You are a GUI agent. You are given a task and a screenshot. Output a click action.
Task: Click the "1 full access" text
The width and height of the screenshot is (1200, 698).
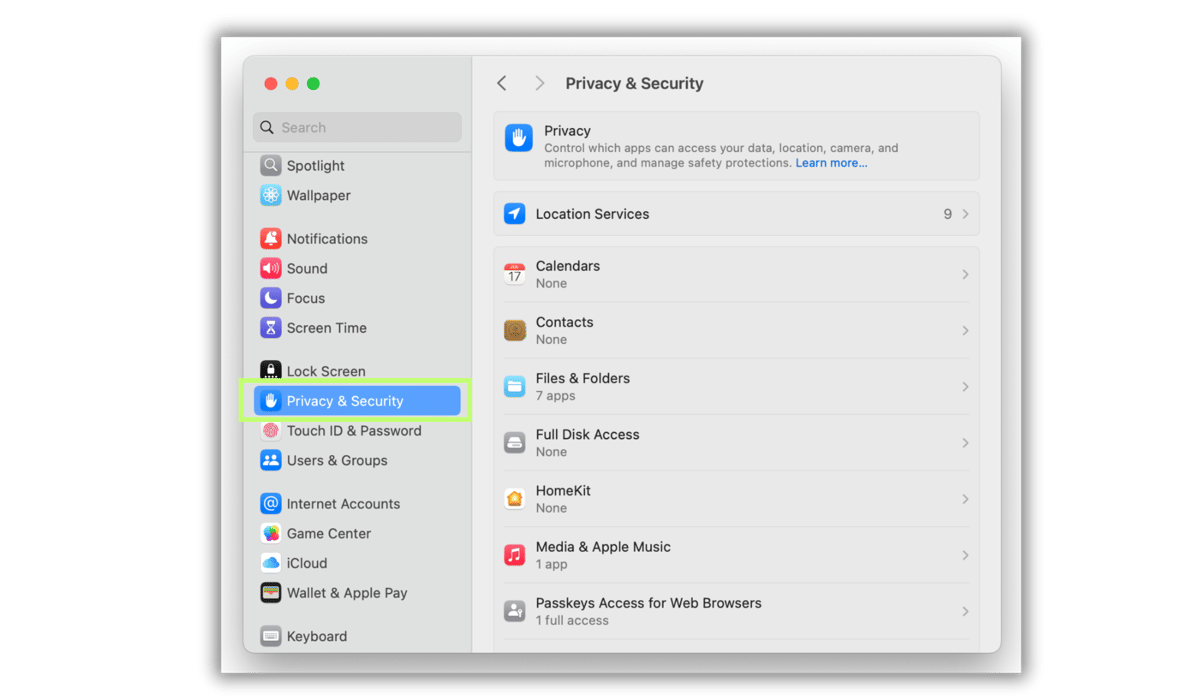(x=572, y=620)
